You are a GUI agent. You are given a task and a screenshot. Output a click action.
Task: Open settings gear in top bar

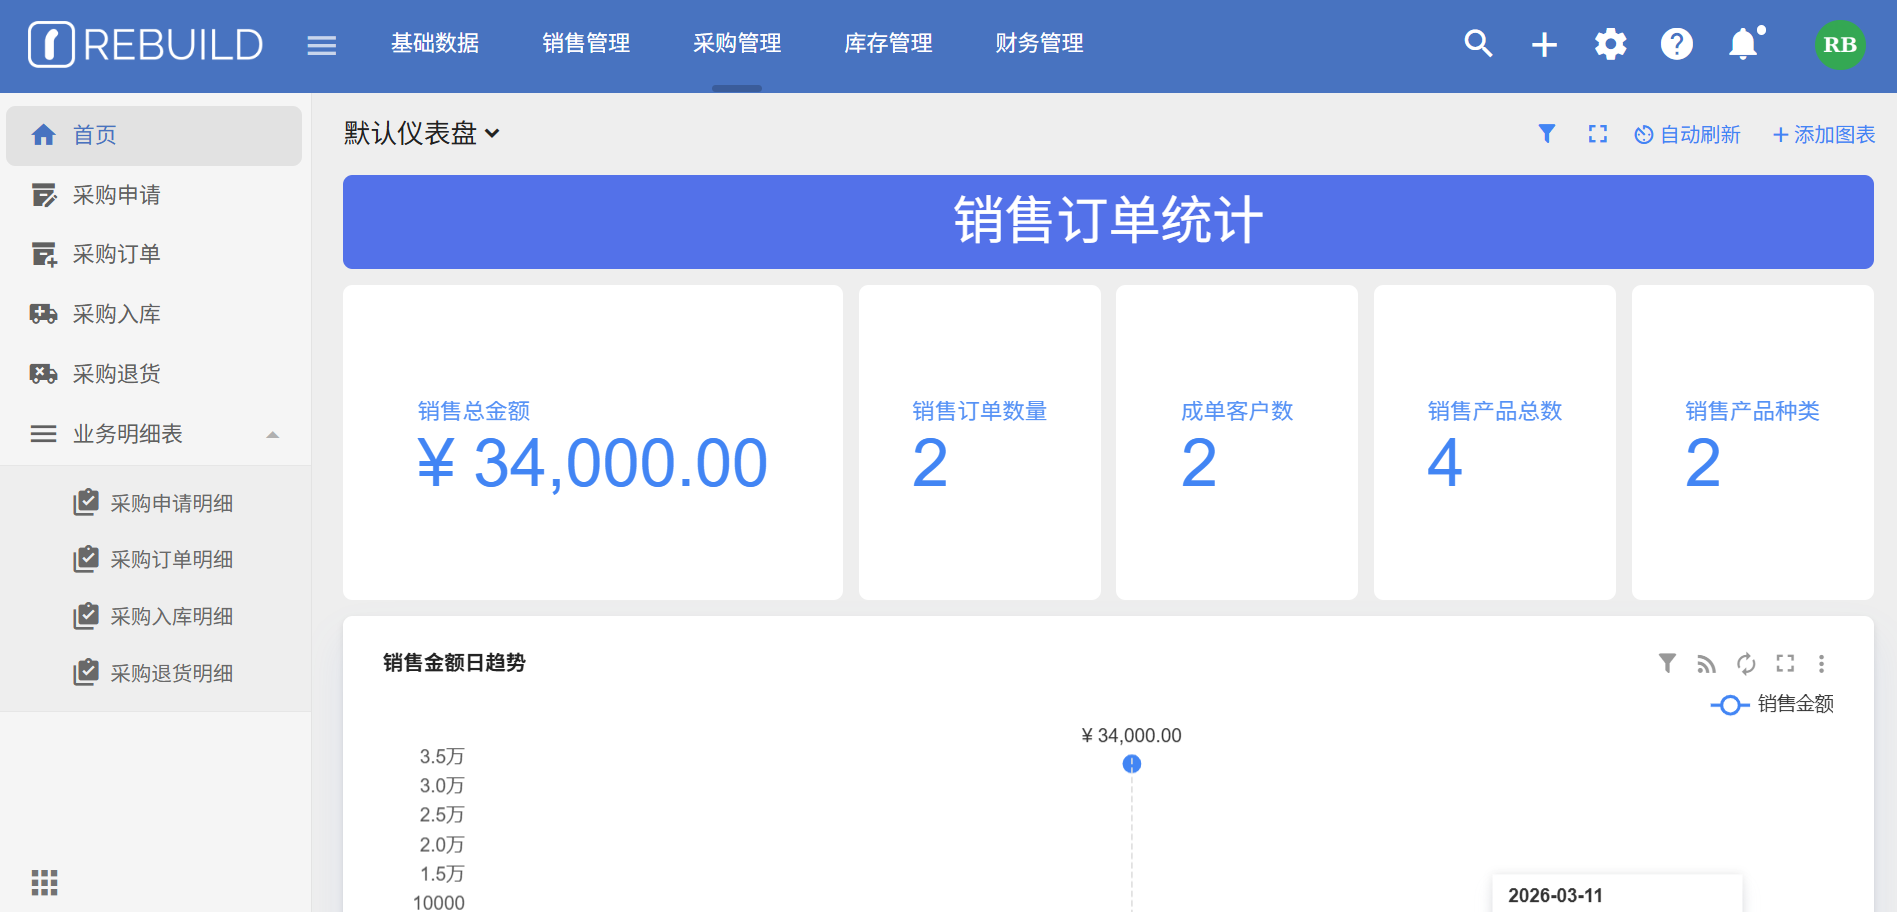coord(1610,44)
